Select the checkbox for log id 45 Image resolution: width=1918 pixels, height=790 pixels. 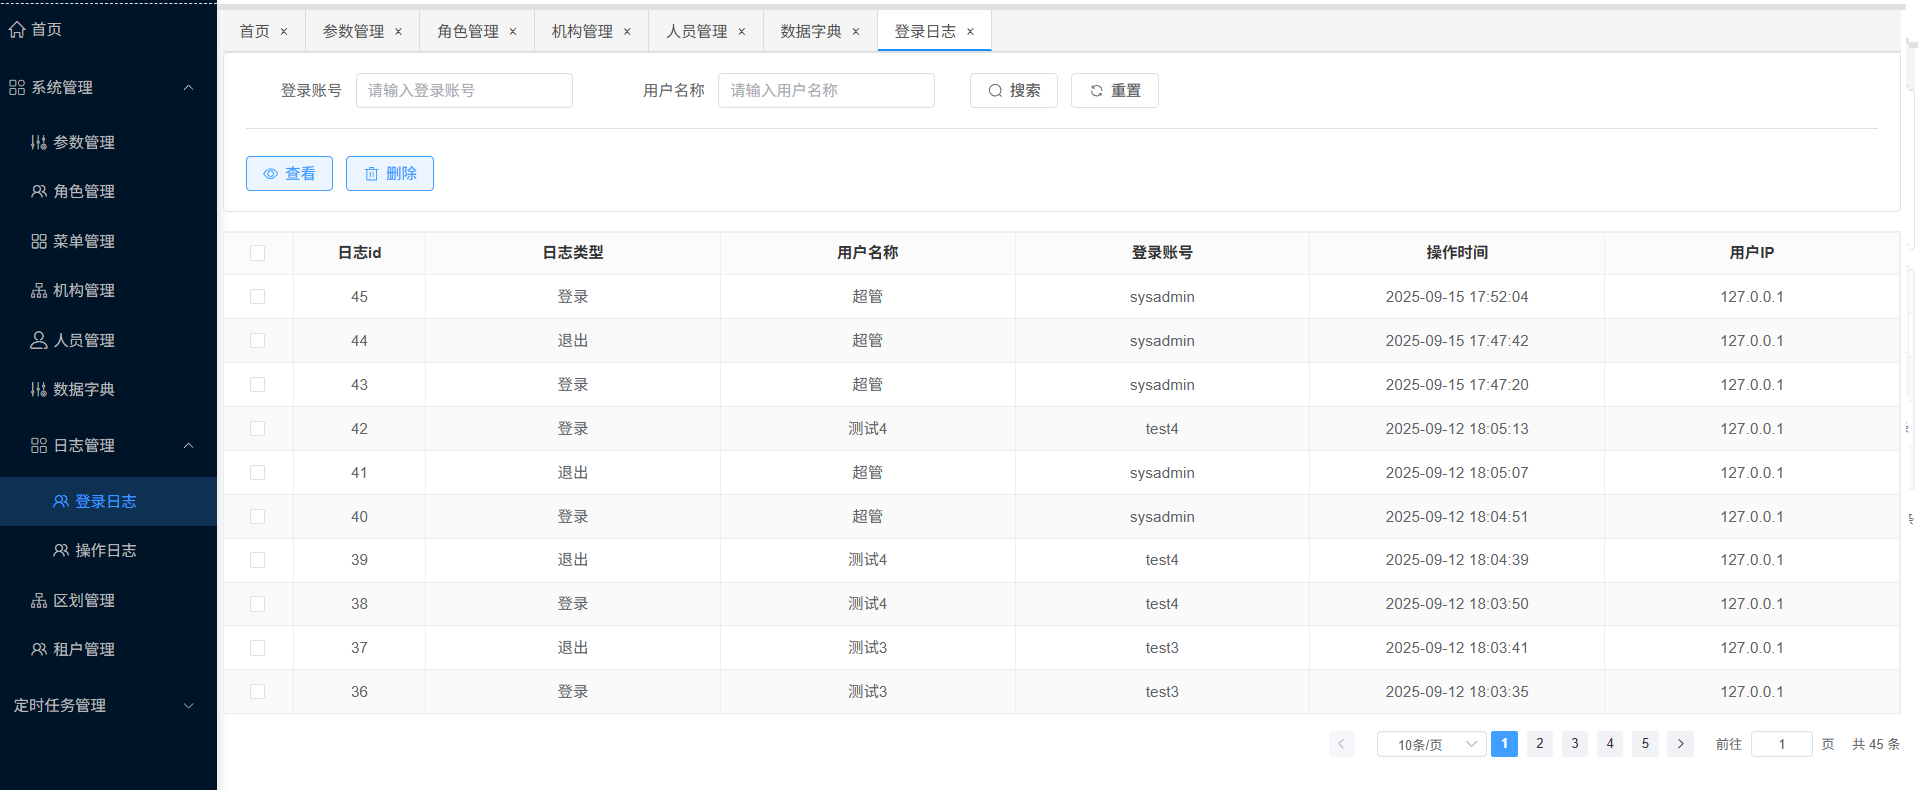(258, 297)
